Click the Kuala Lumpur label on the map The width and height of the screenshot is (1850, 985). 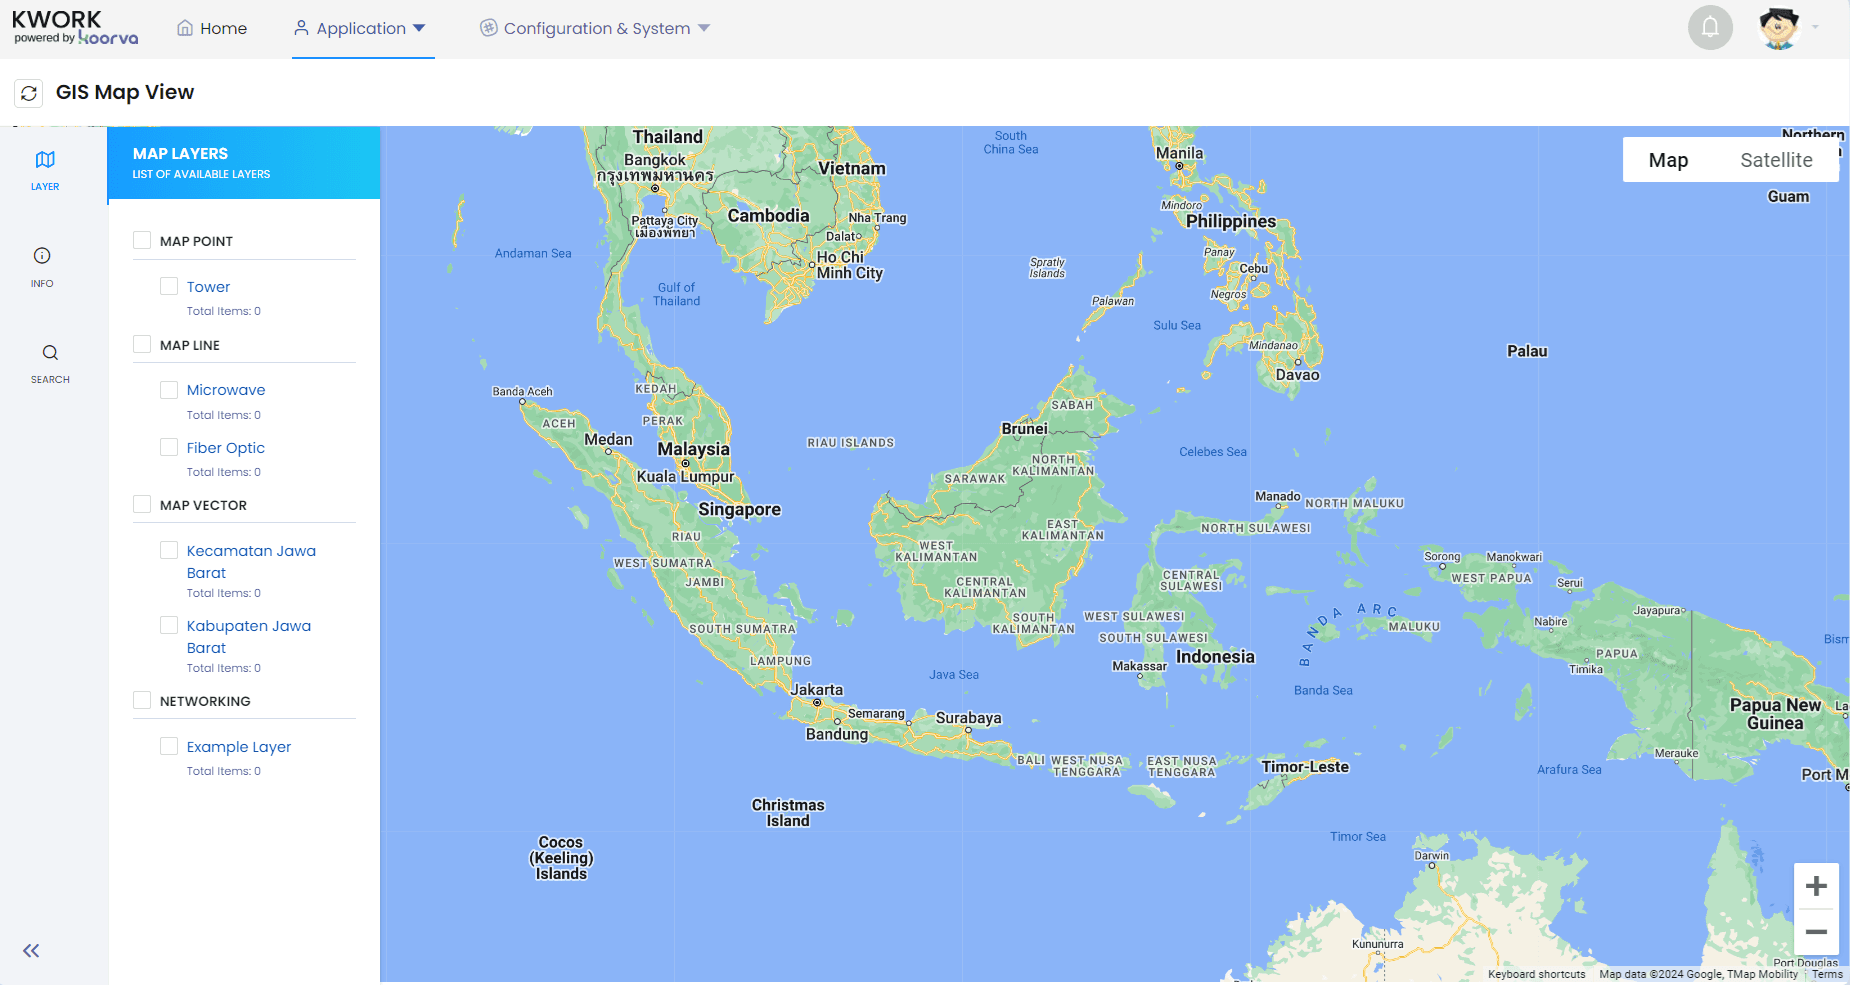686,477
